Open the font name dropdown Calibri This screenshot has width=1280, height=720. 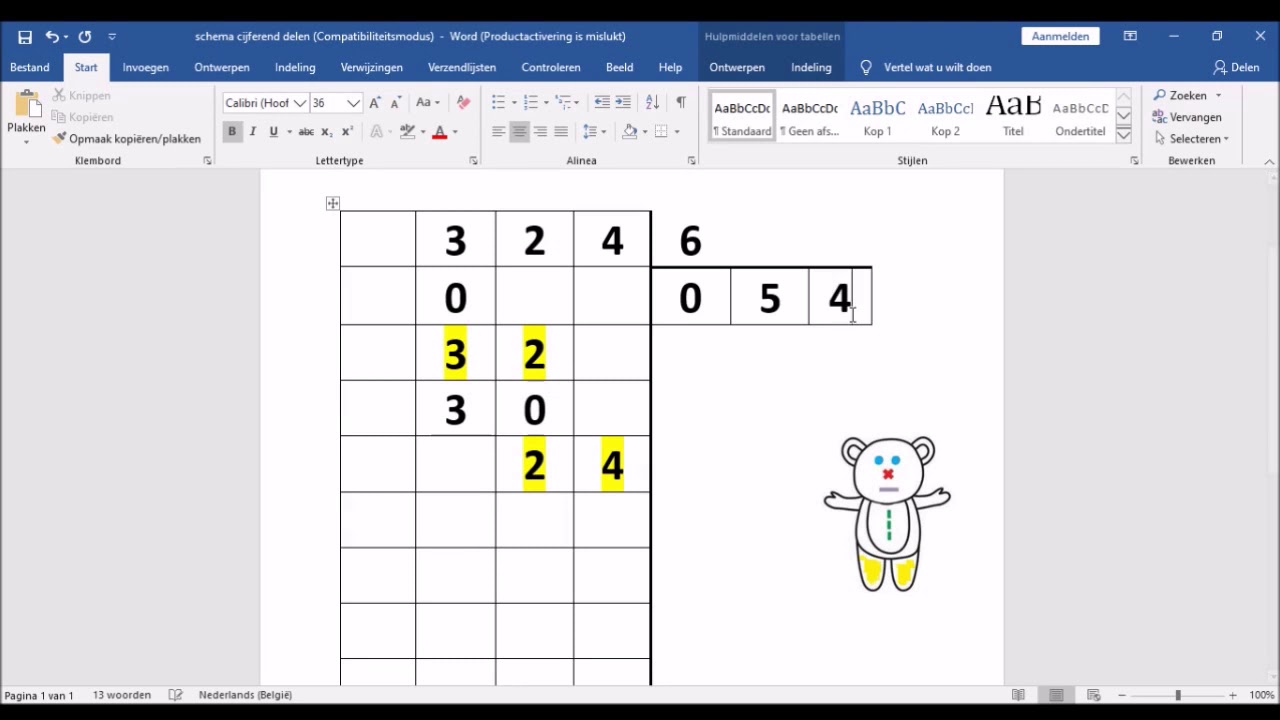pos(300,103)
